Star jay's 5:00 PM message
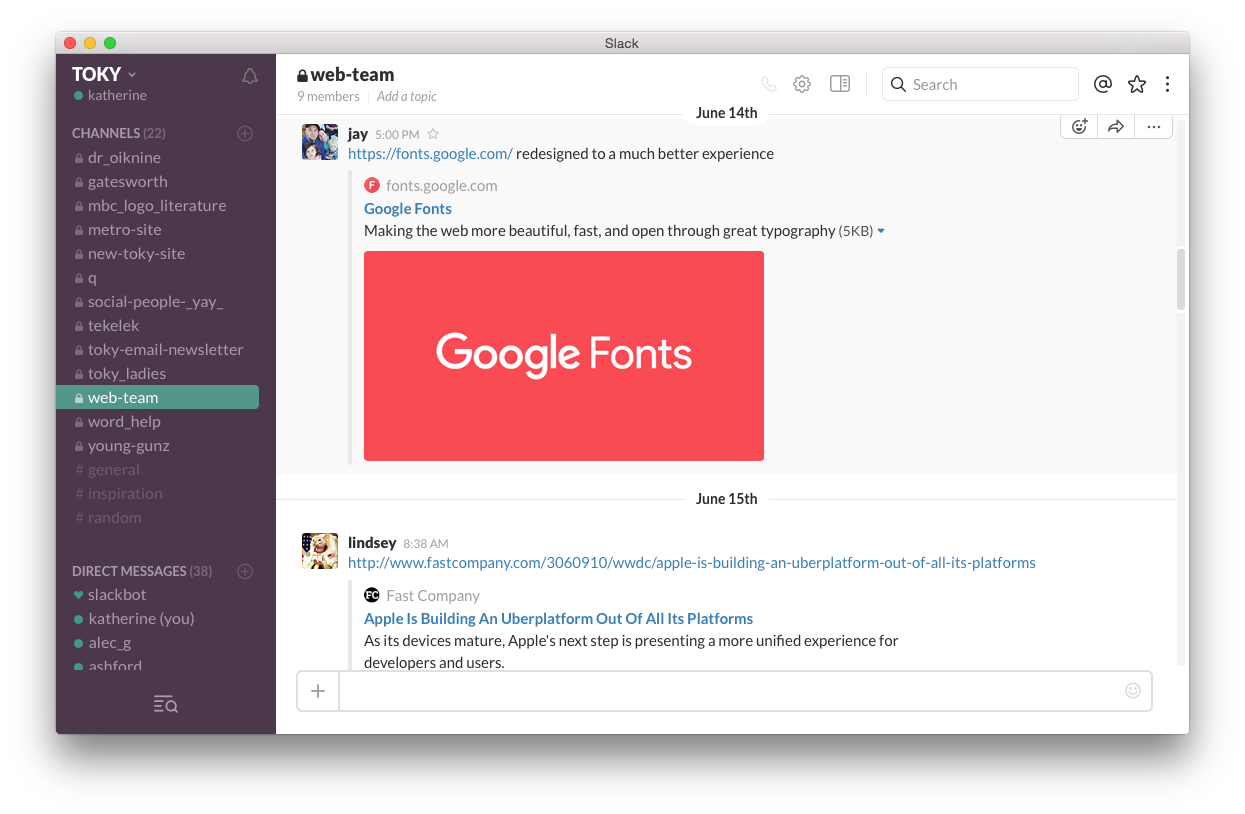 (433, 134)
